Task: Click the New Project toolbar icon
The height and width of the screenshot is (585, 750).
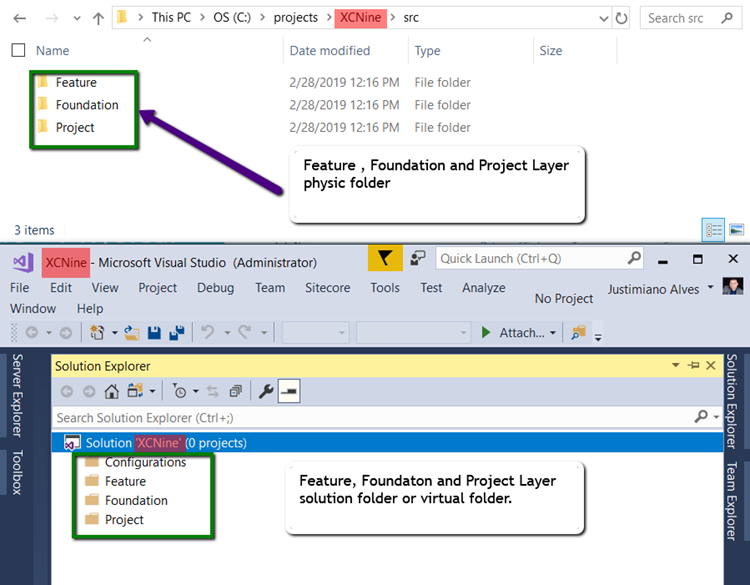Action: coord(98,332)
